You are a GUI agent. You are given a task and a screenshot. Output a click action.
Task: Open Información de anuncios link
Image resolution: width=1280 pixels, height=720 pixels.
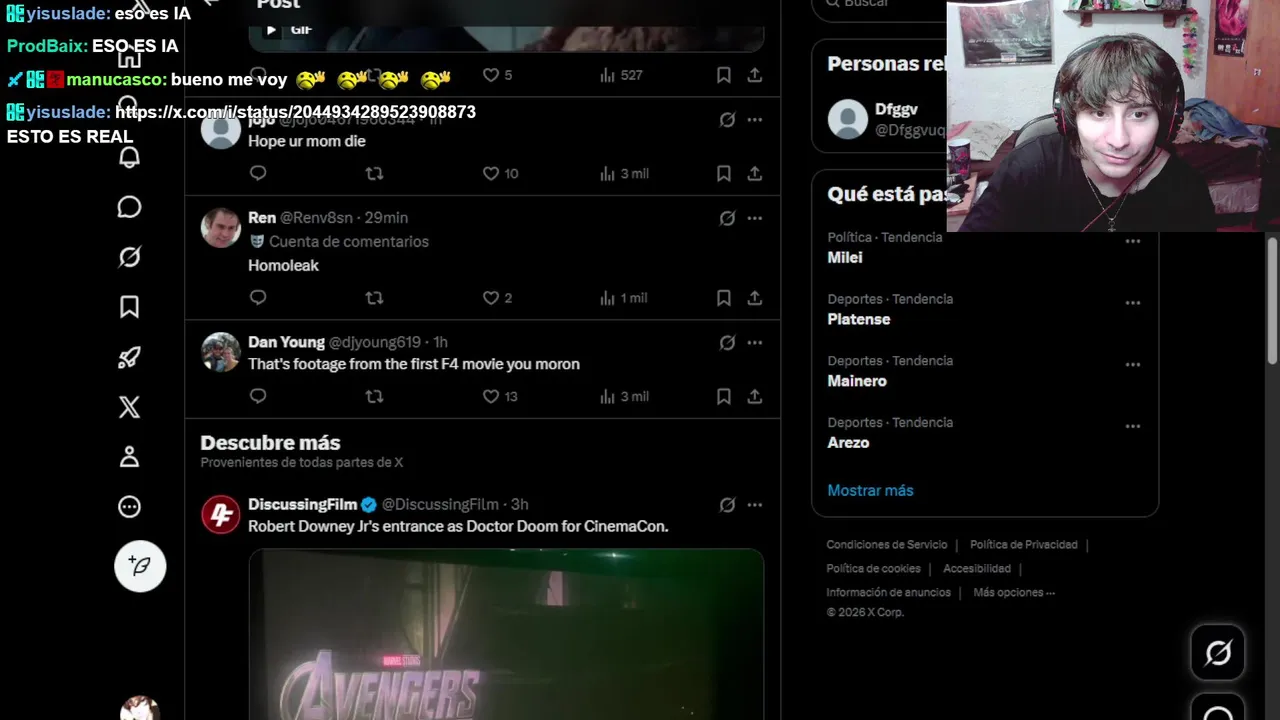click(x=888, y=593)
